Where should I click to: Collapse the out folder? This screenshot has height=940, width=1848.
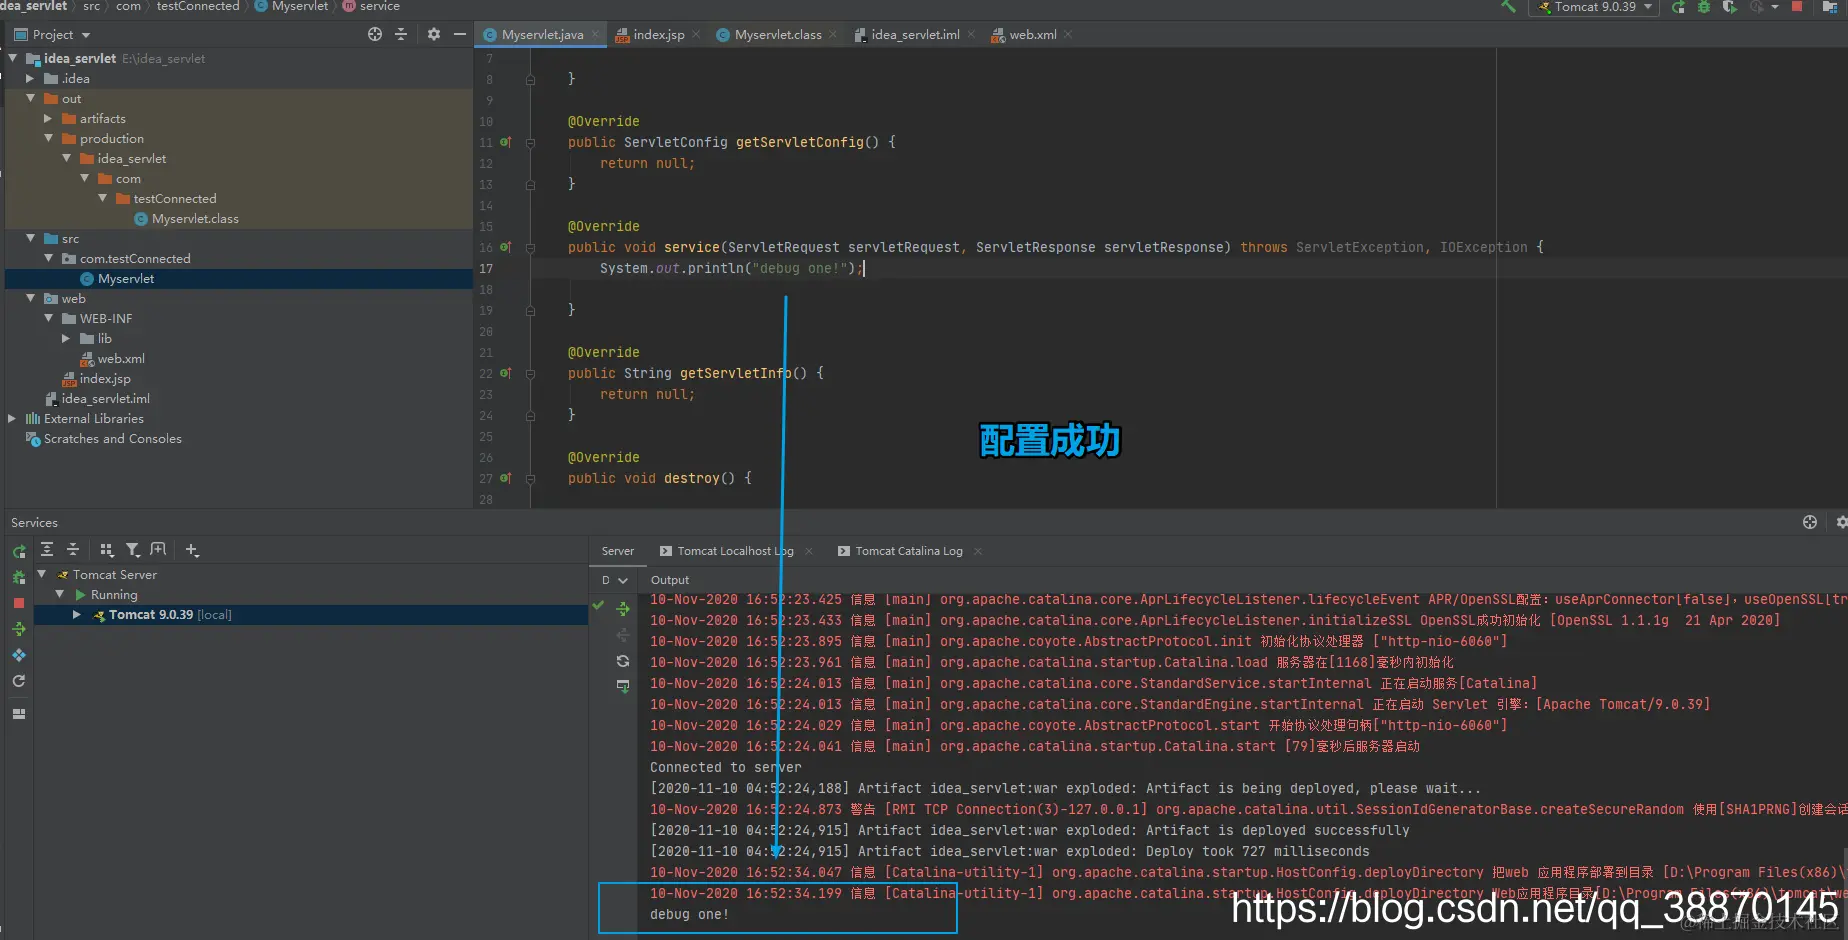coord(30,98)
